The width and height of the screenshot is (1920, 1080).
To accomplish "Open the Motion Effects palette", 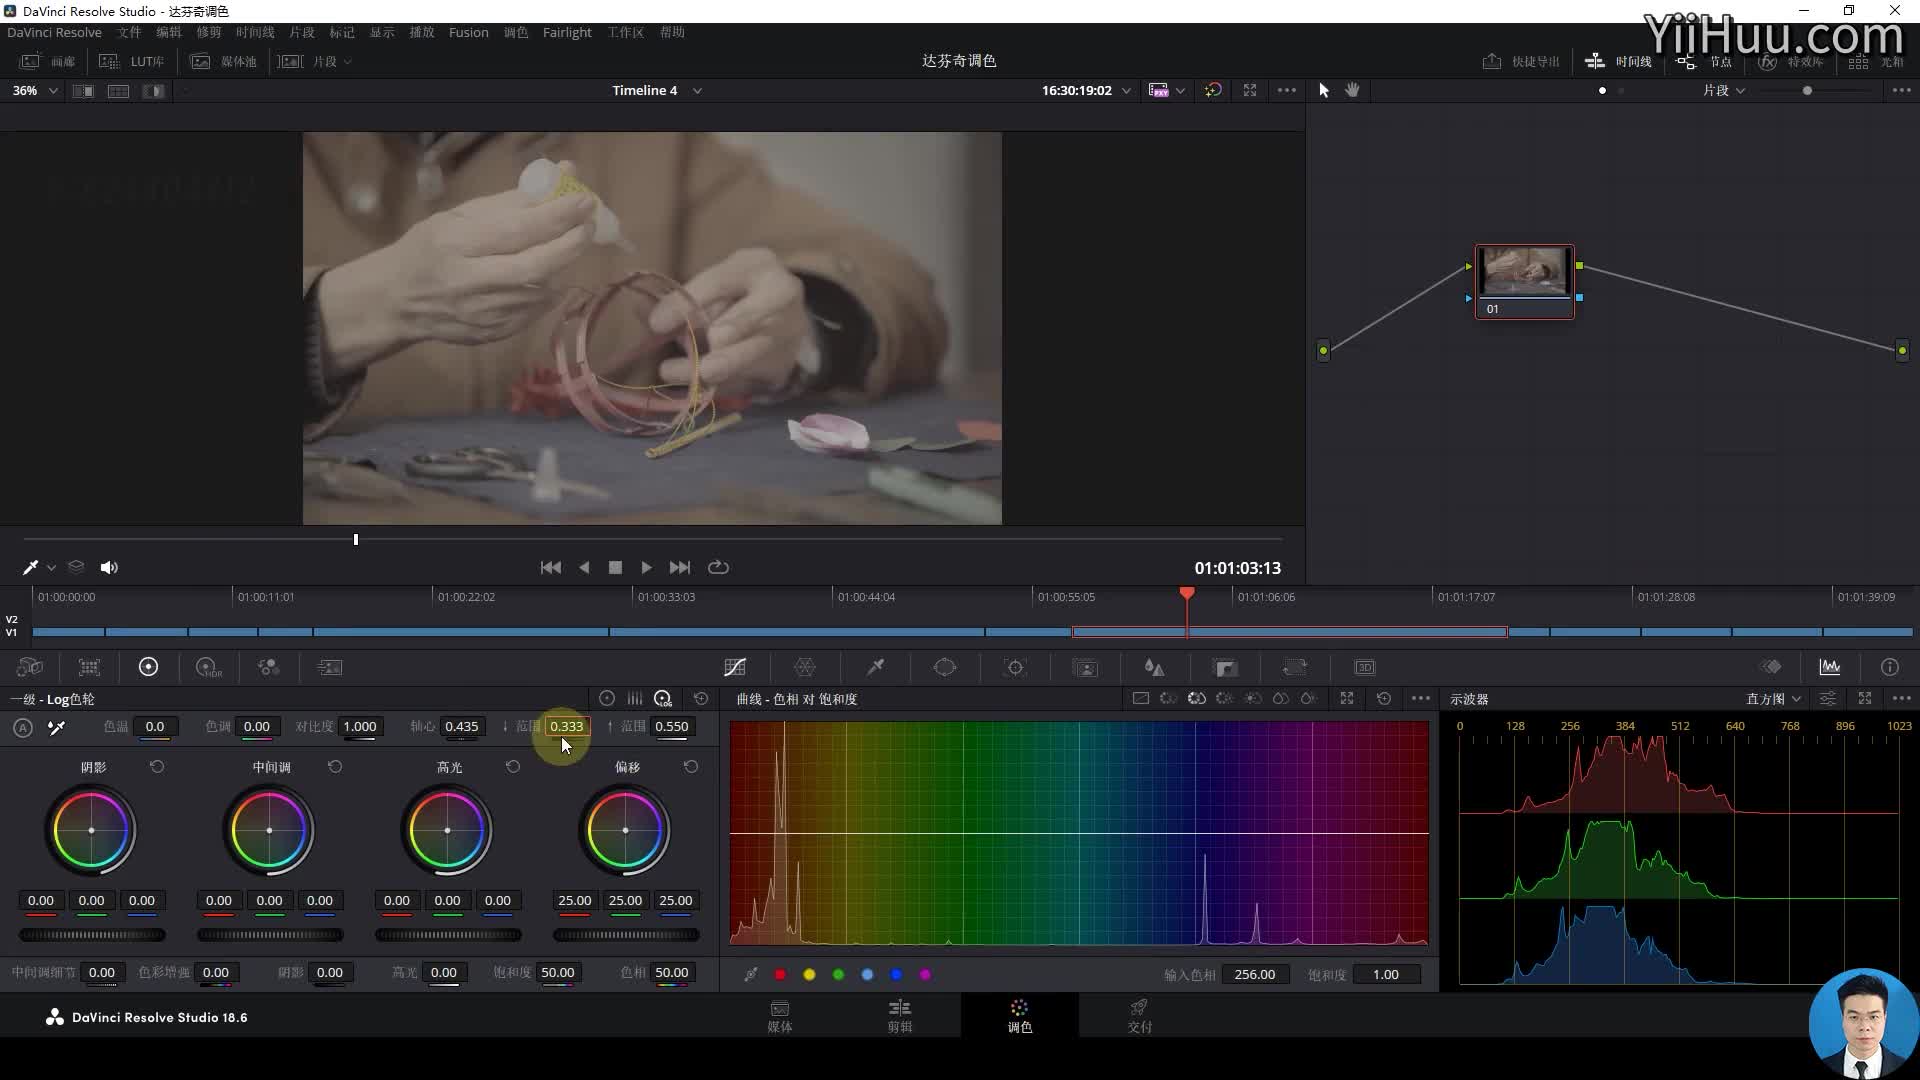I will (329, 667).
